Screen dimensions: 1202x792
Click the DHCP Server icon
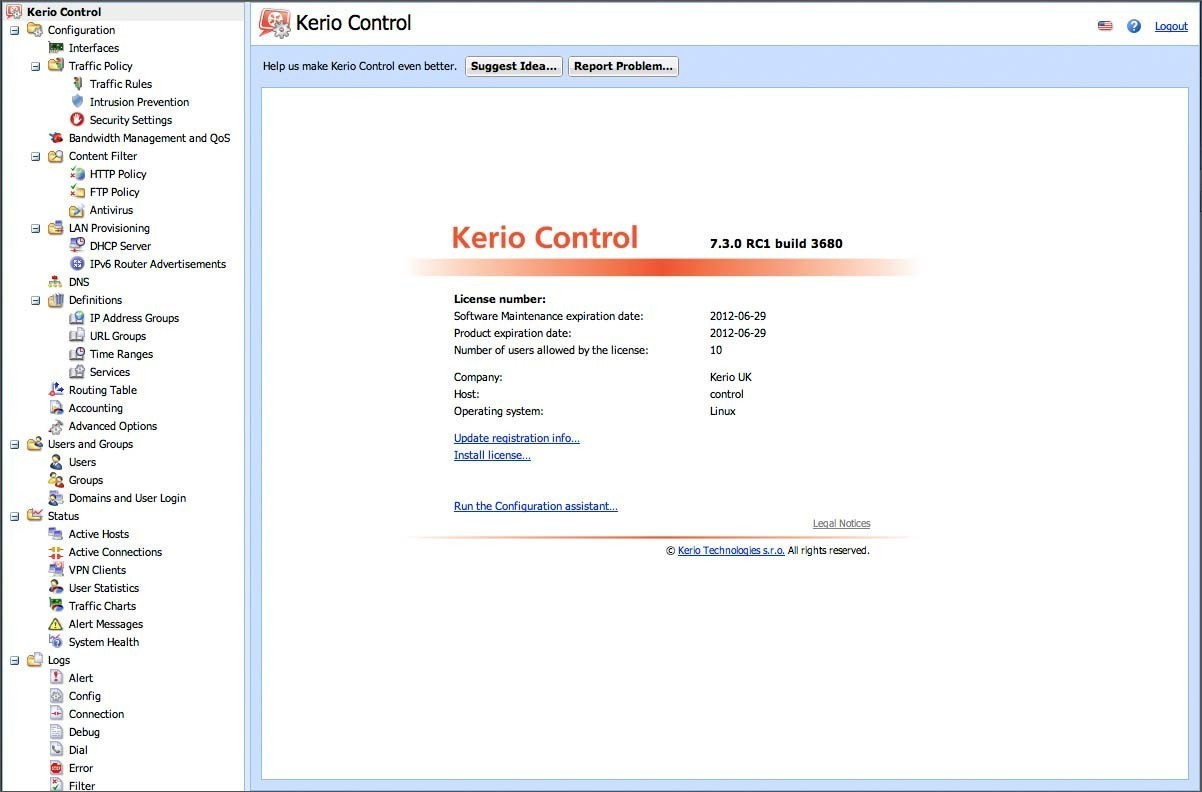(77, 246)
